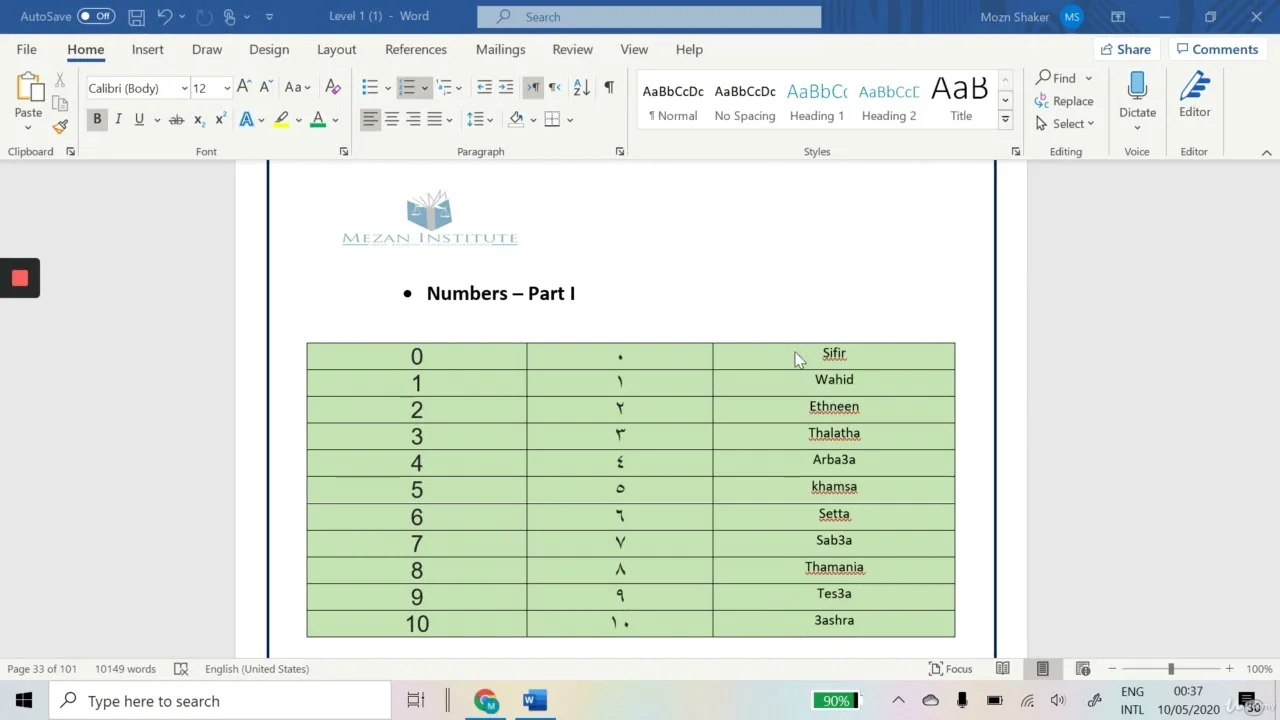
Task: Apply strikethrough formatting
Action: tap(176, 120)
